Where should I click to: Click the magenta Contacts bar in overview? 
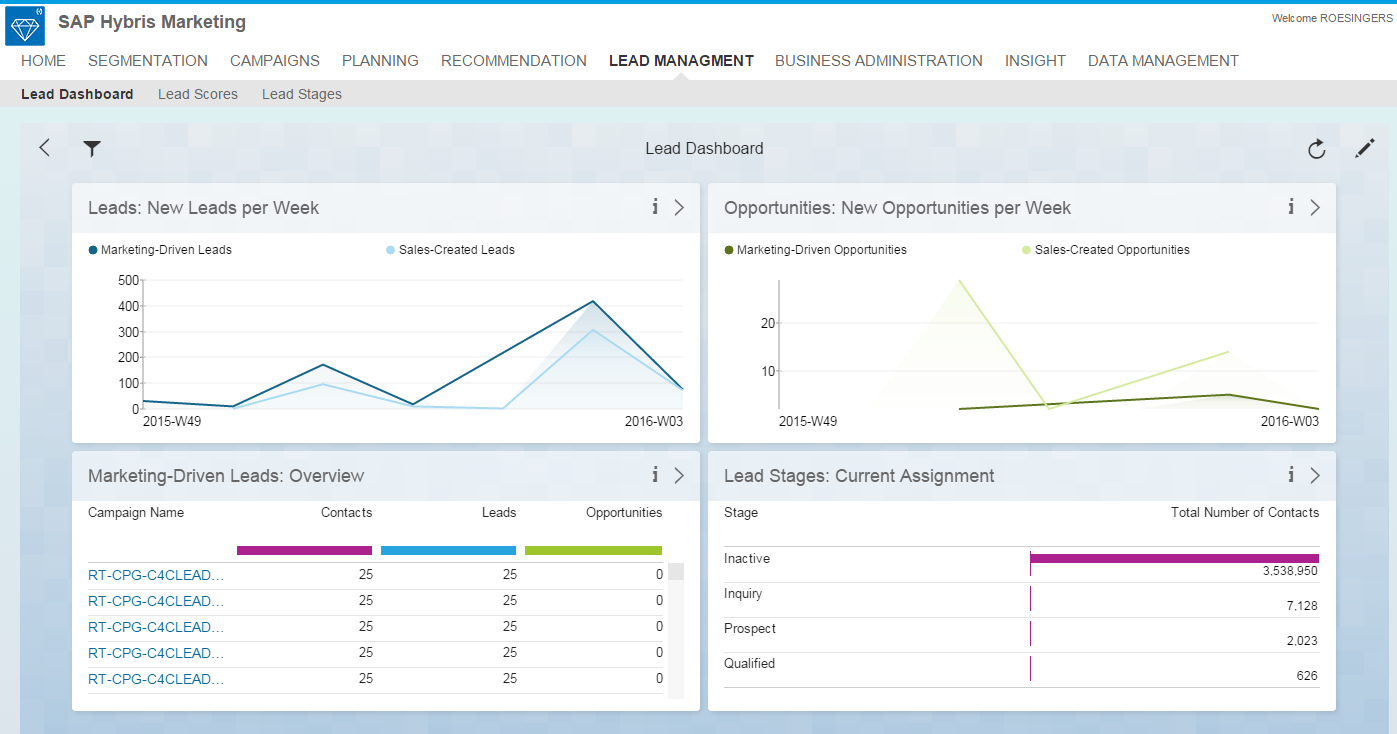pos(304,550)
